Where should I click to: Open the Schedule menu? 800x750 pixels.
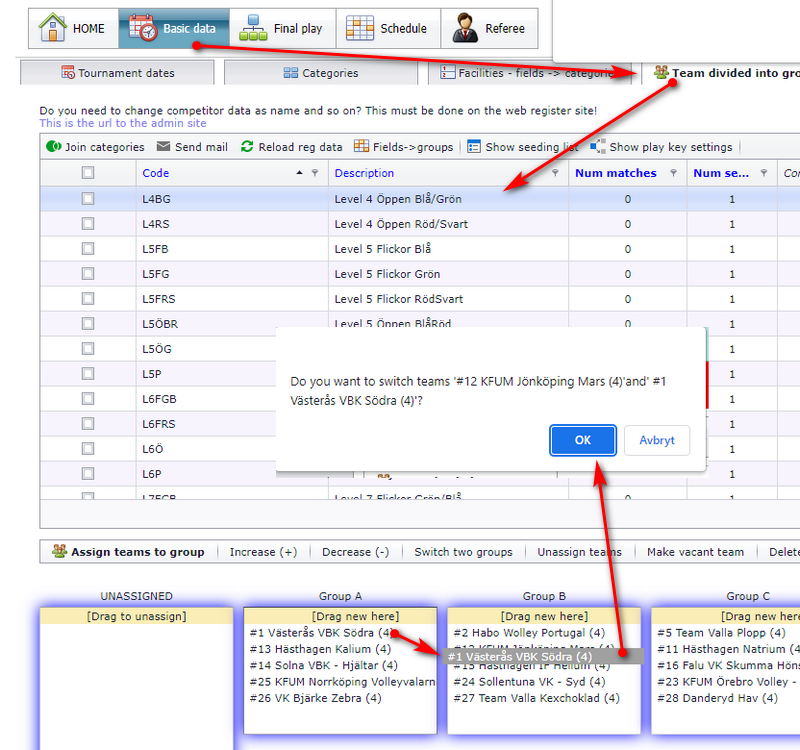388,28
